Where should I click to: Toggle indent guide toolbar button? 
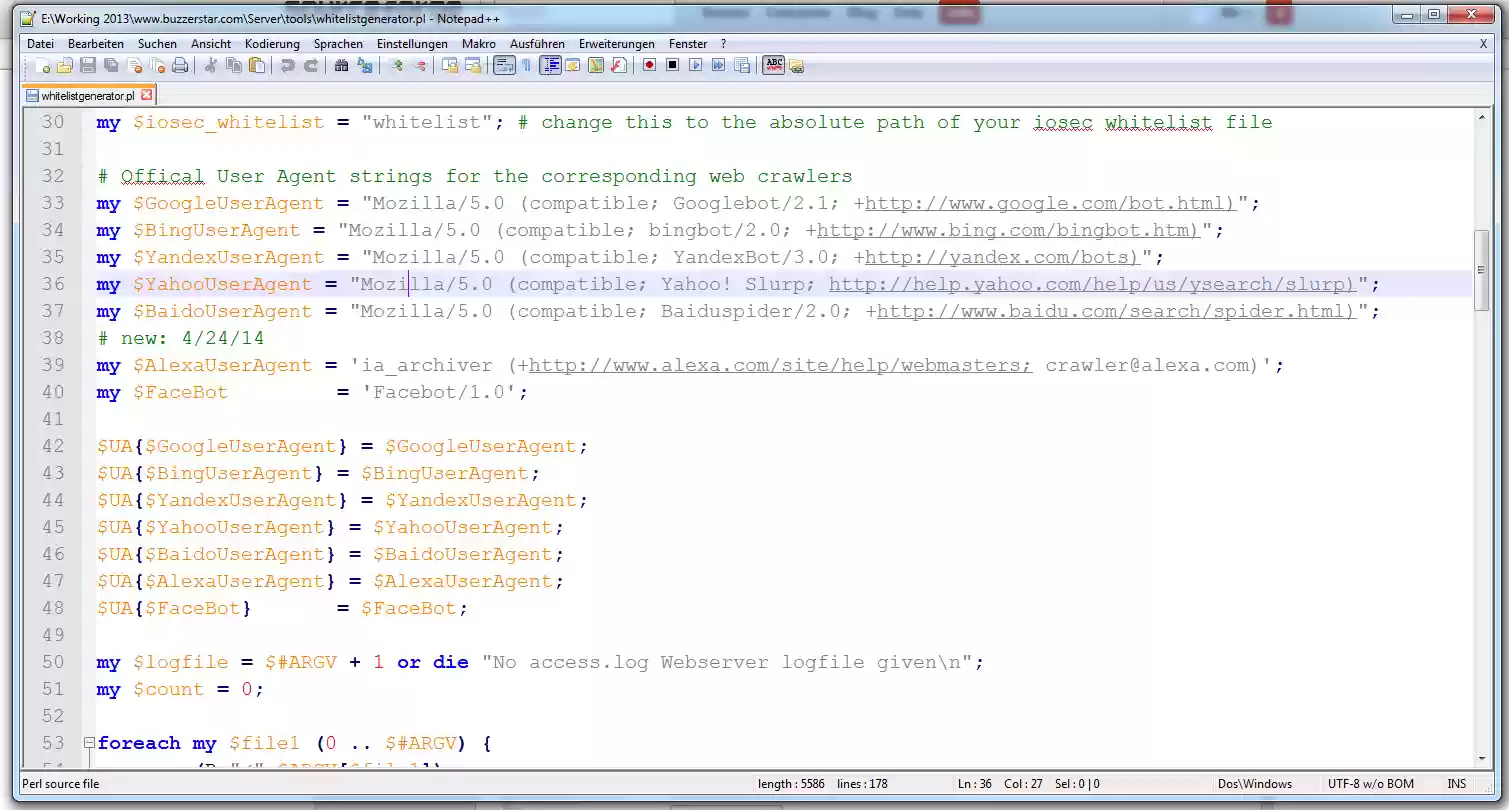pyautogui.click(x=551, y=66)
